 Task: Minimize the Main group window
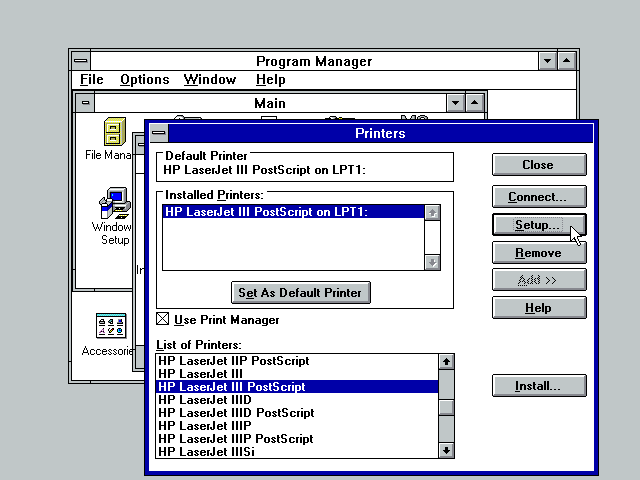(456, 102)
